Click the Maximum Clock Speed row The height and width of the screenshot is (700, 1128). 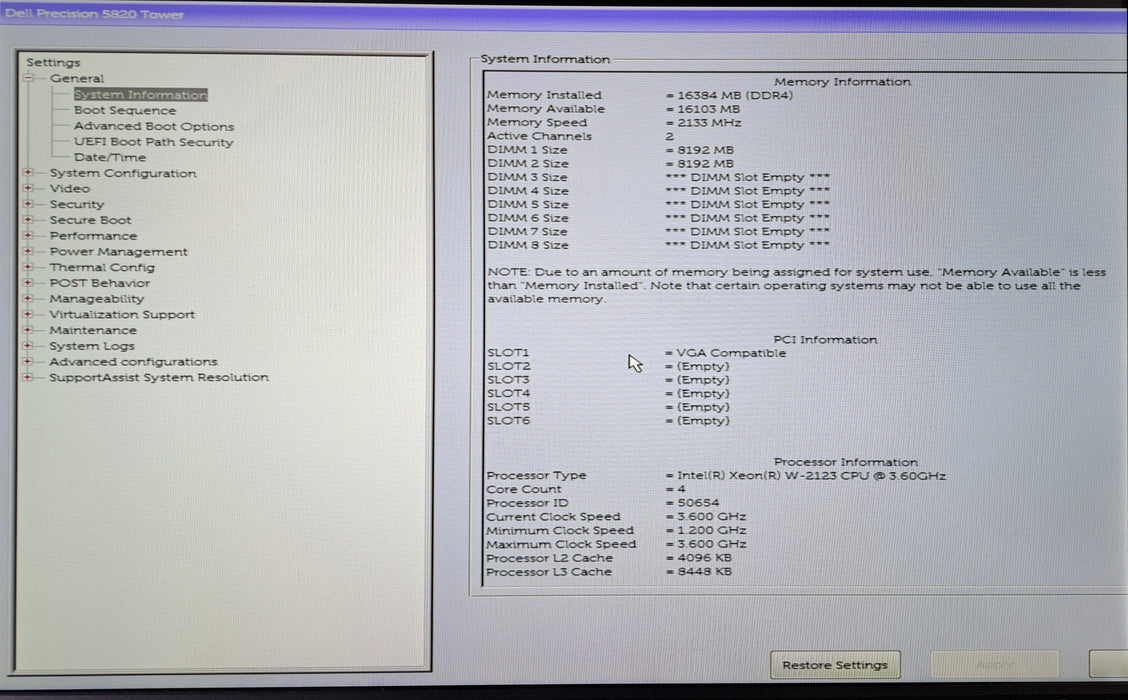tap(616, 544)
